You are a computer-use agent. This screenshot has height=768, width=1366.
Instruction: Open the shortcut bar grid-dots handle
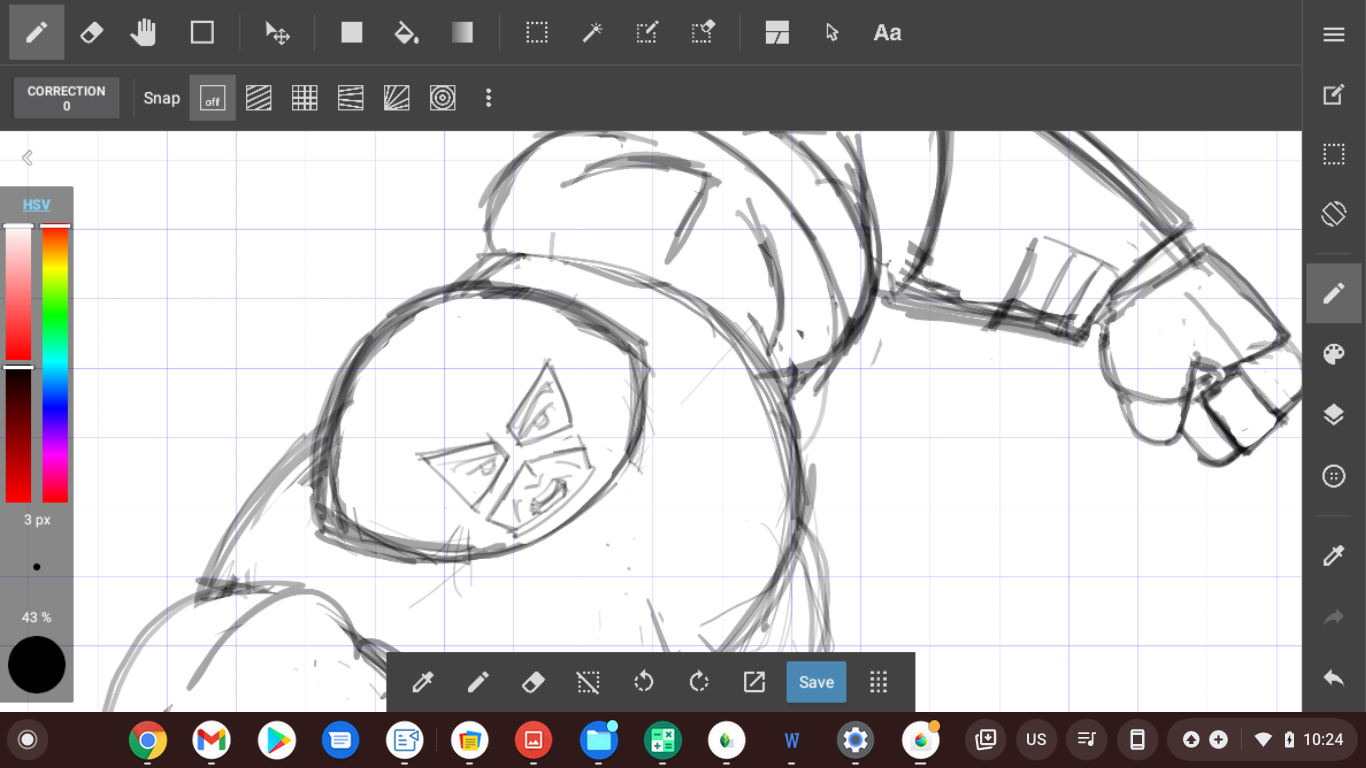879,682
